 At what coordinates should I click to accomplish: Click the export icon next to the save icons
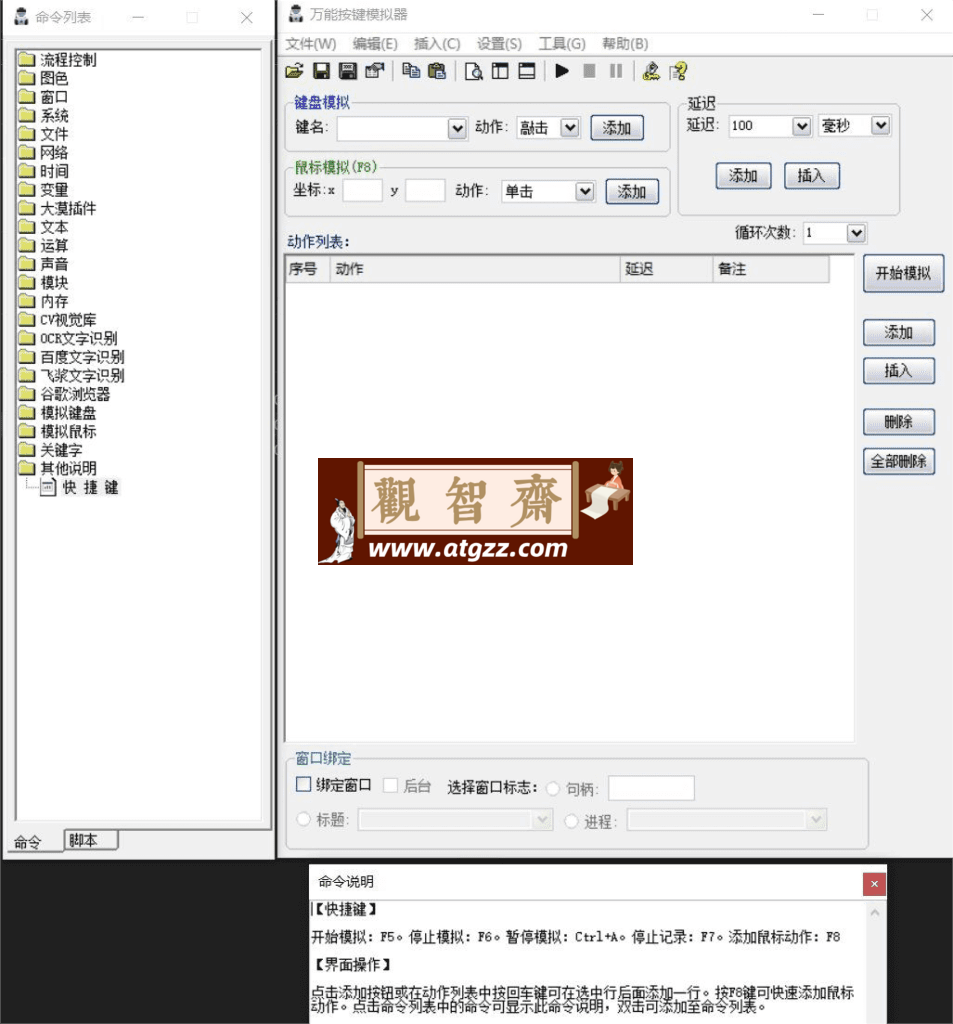click(x=374, y=71)
